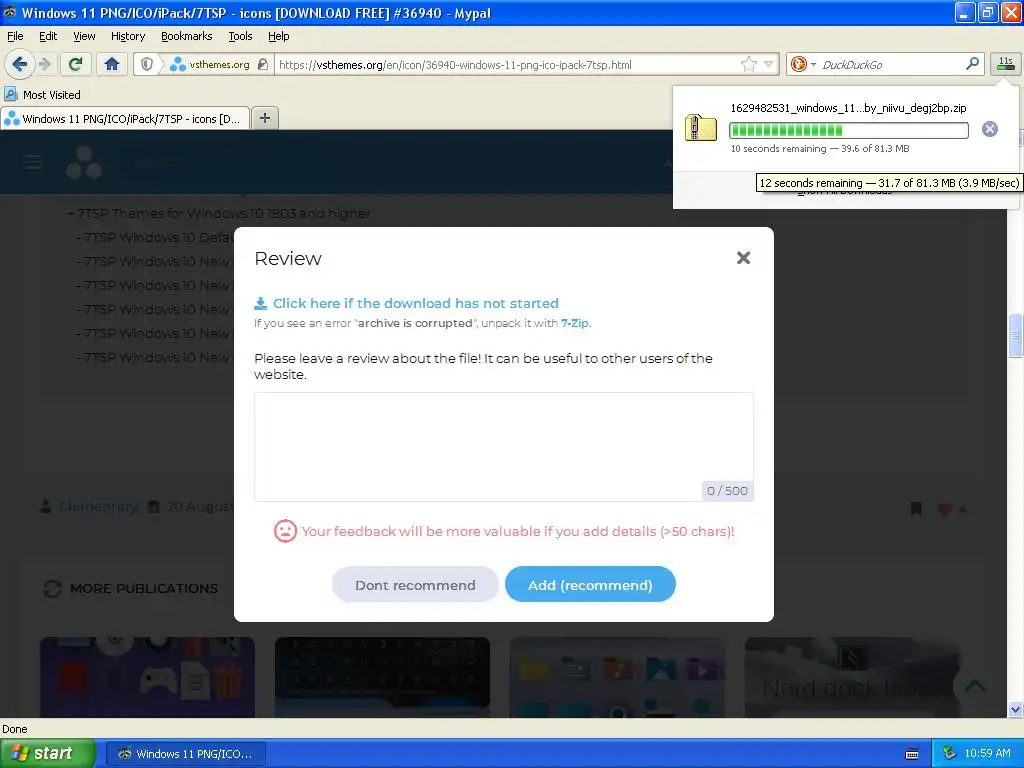Open the site hamburger menu
This screenshot has height=768, width=1024.
coord(33,163)
